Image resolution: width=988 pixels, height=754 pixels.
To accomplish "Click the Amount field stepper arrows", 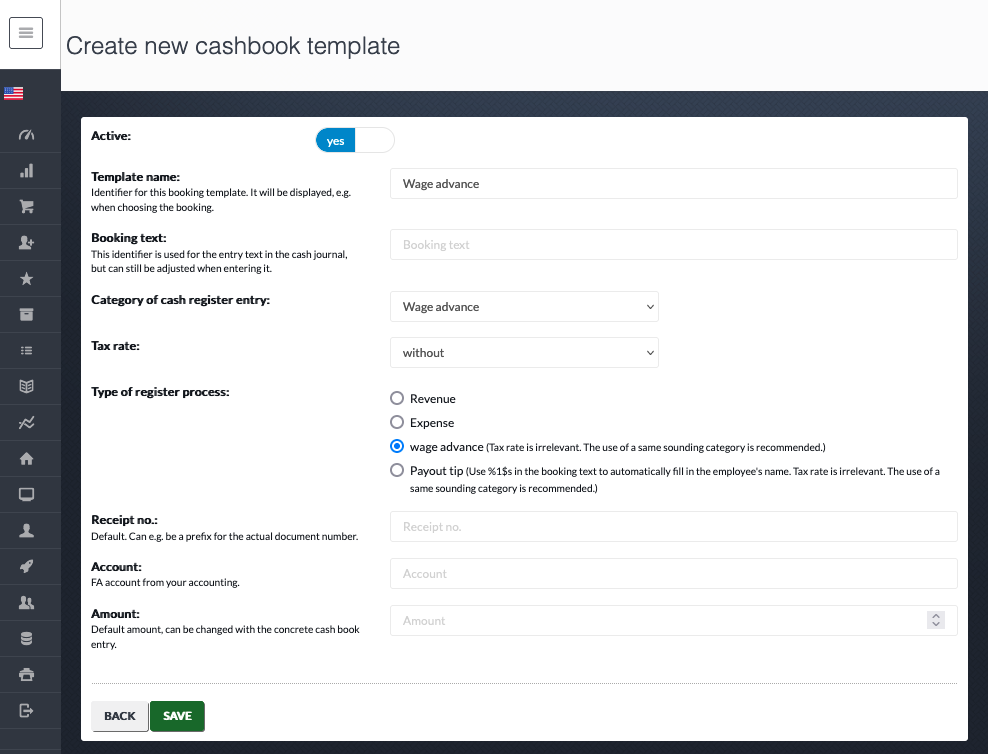I will (x=936, y=620).
